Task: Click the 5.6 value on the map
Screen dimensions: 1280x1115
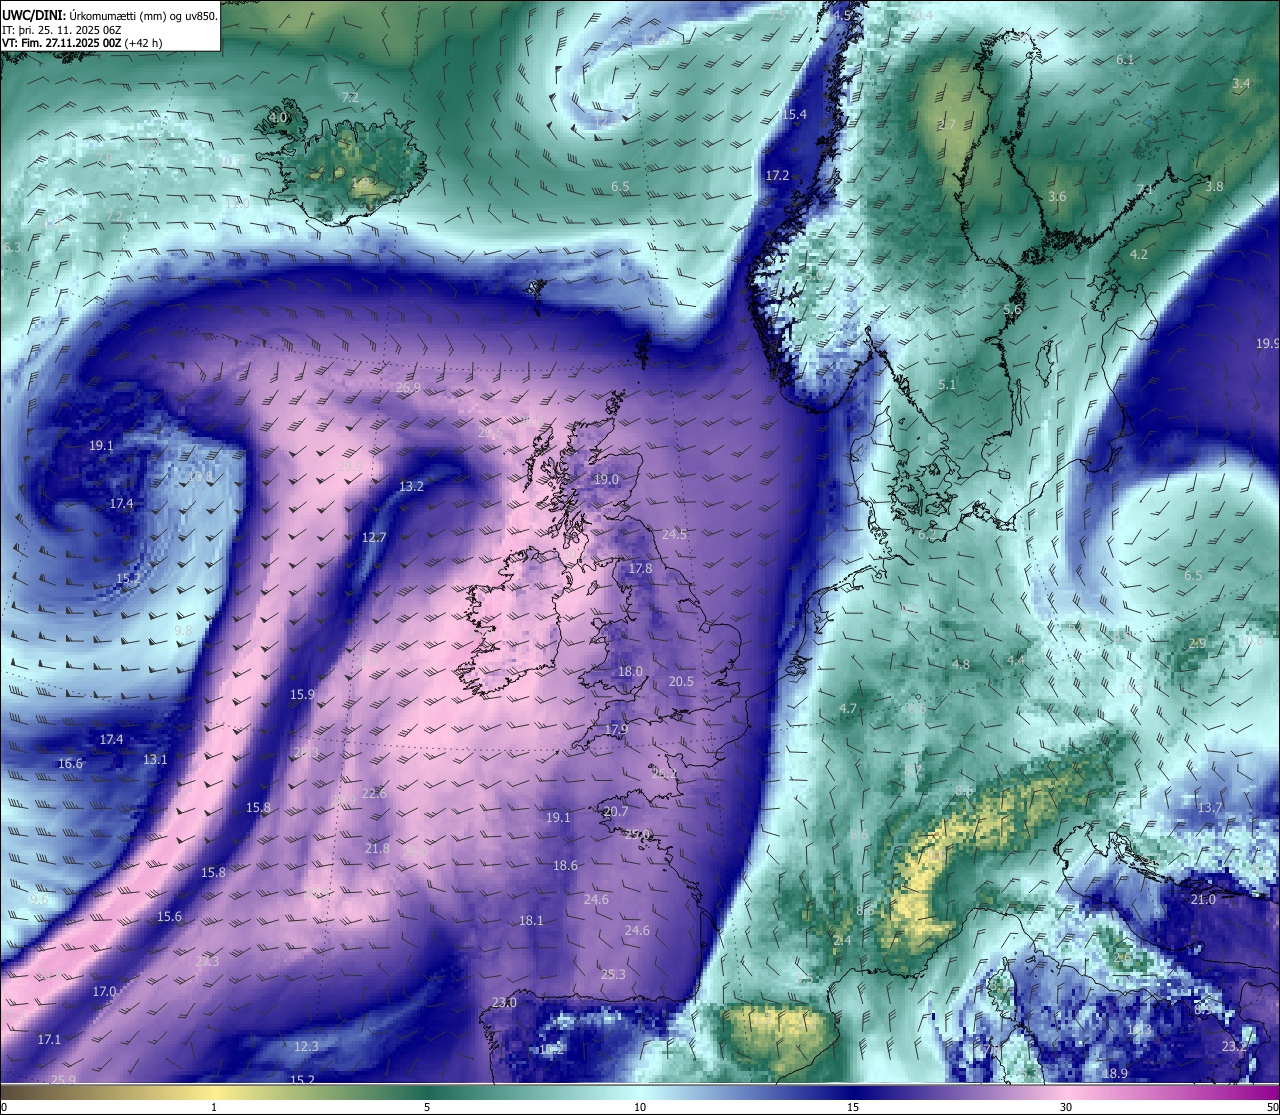Action: (x=1012, y=310)
